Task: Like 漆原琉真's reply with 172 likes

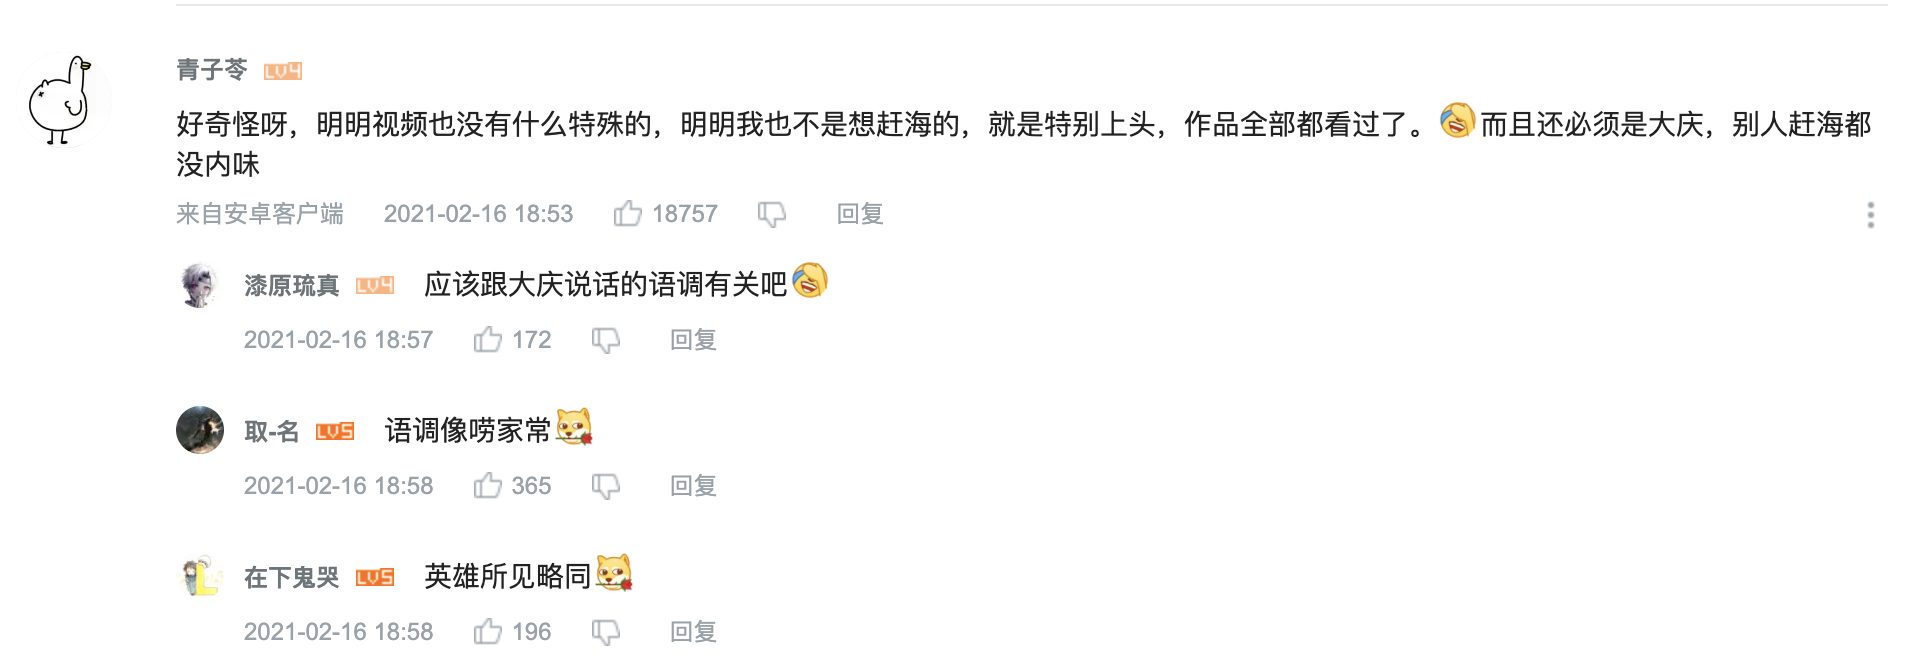Action: tap(488, 340)
